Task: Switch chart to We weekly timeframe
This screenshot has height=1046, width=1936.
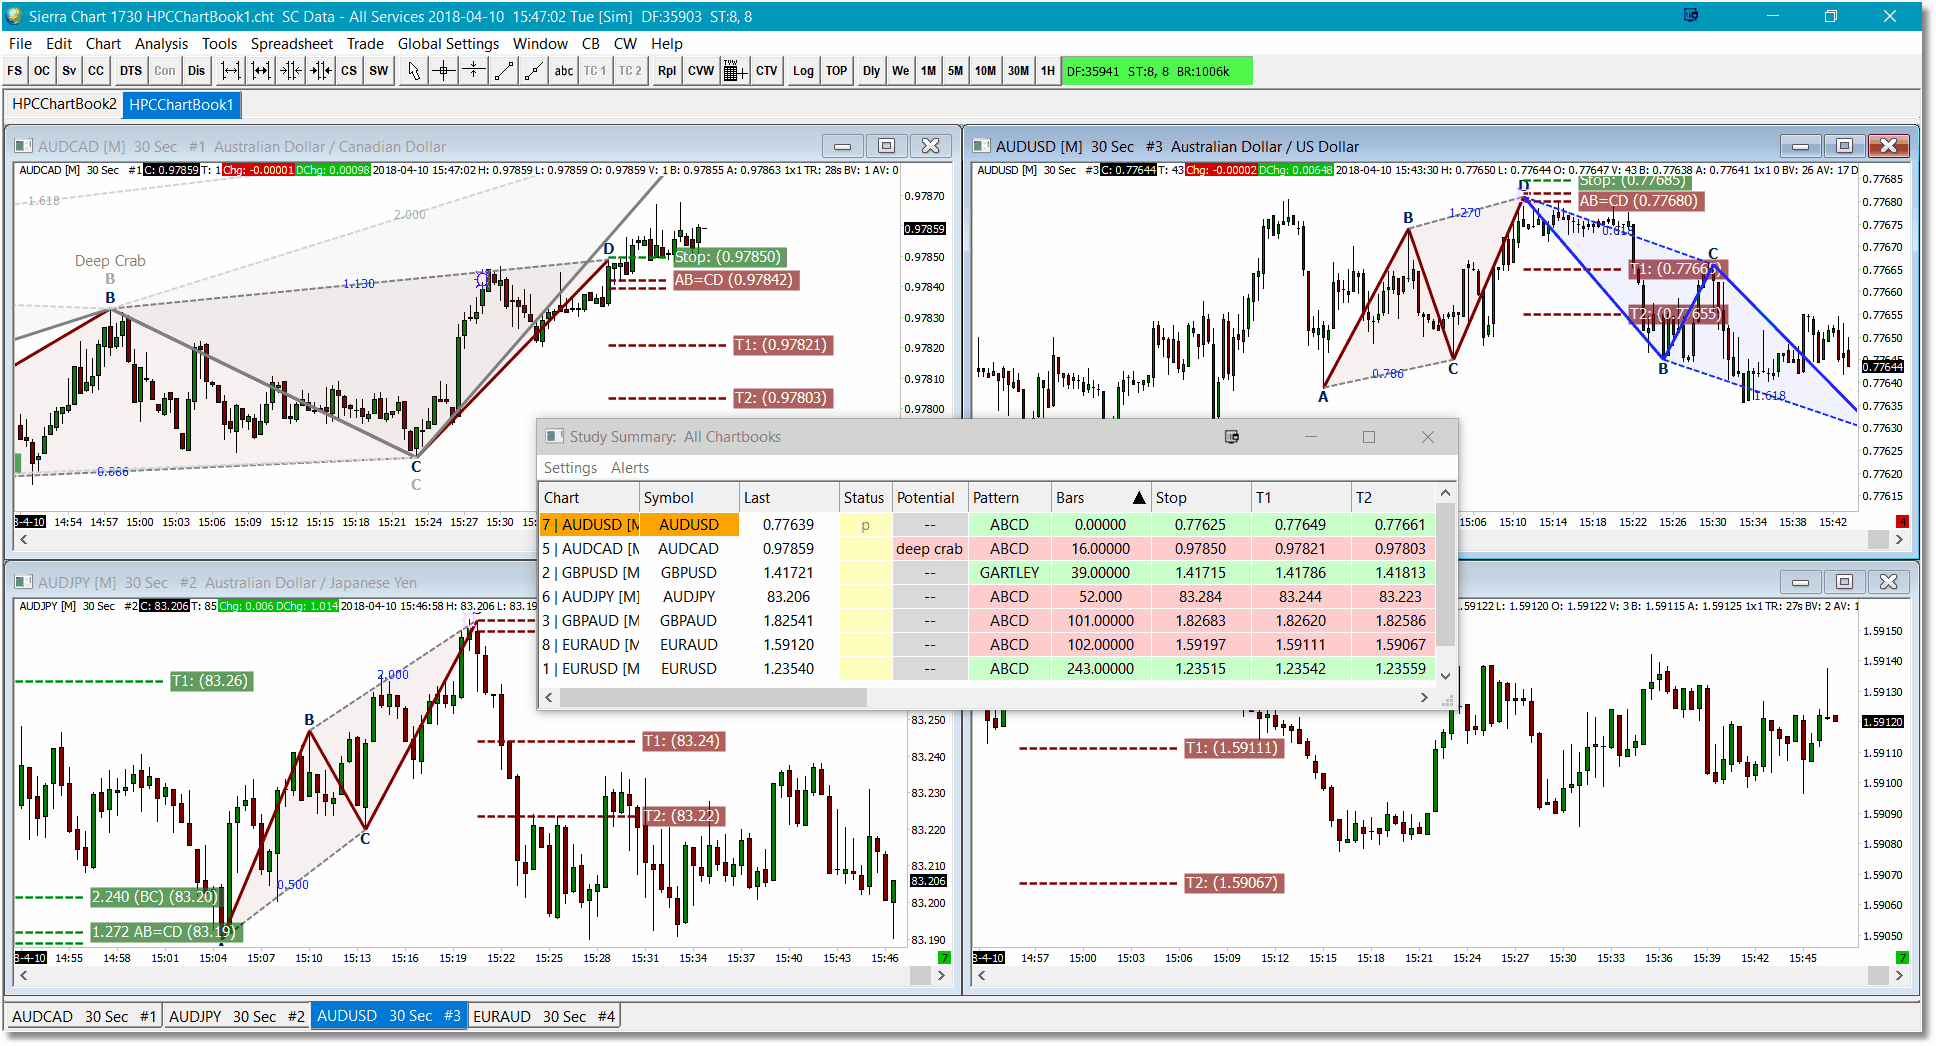Action: pos(901,71)
